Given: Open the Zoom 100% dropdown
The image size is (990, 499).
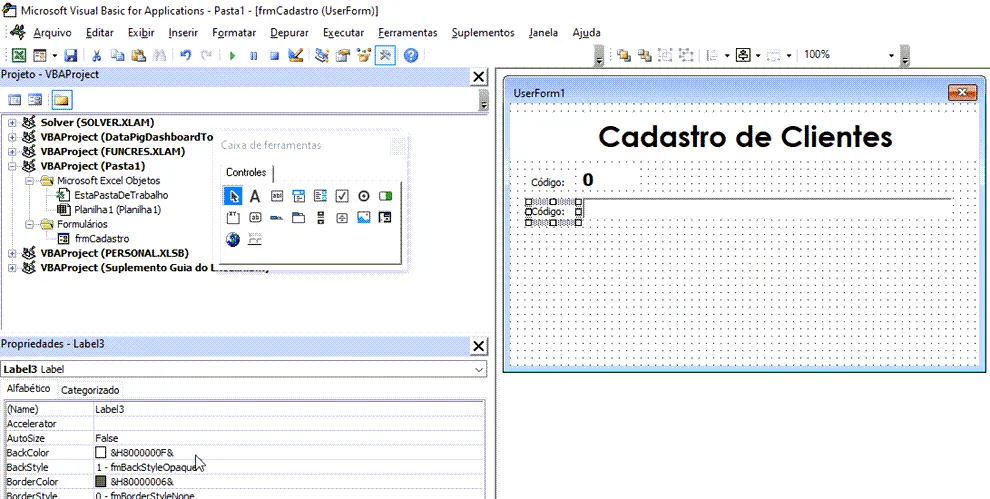Looking at the screenshot, I should click(x=892, y=56).
